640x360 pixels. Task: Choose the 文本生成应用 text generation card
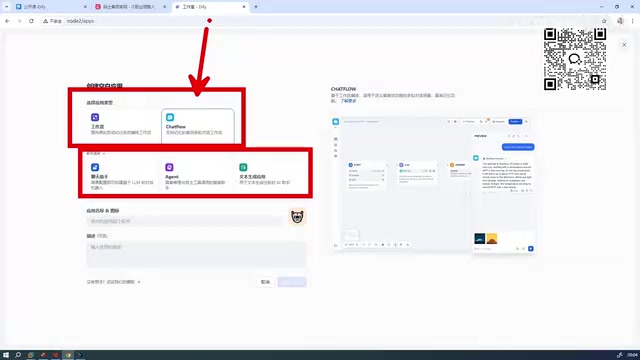tap(270, 176)
